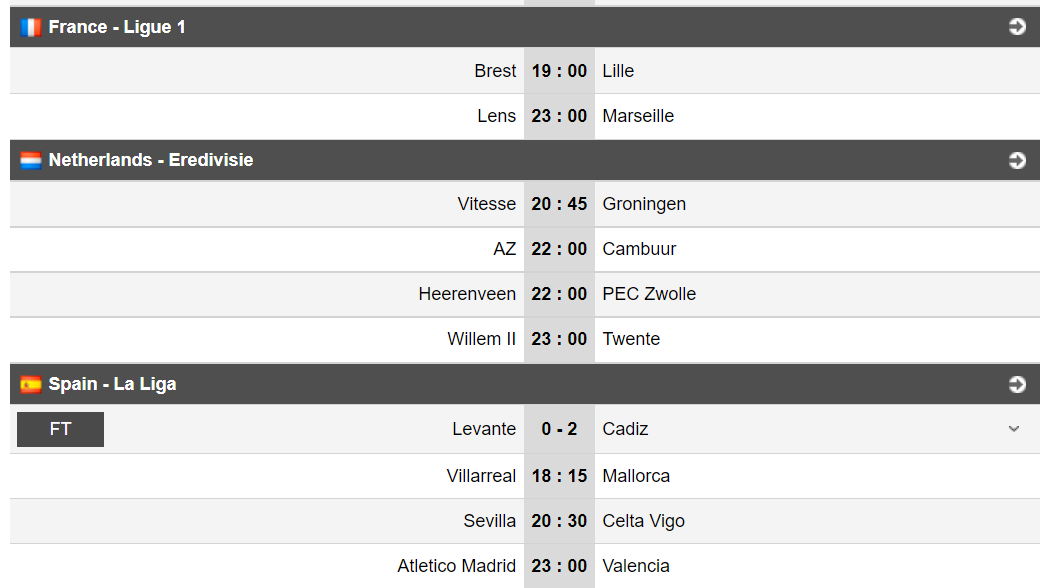1061x588 pixels.
Task: Click the Lens home team name
Action: [x=497, y=116]
